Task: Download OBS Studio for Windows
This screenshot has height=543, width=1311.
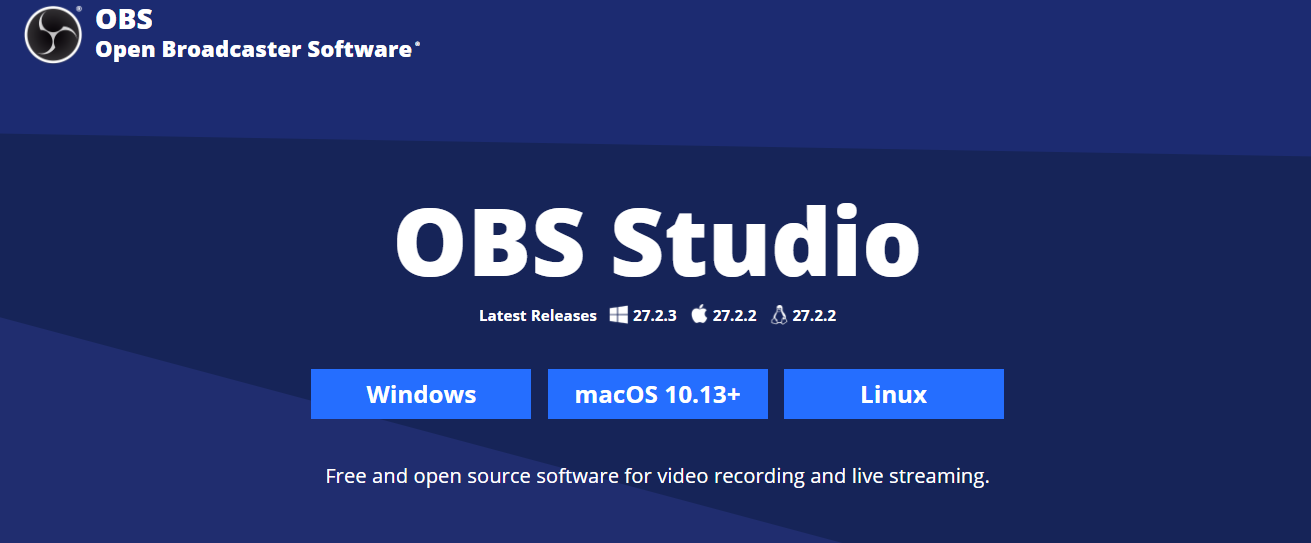Action: [421, 394]
